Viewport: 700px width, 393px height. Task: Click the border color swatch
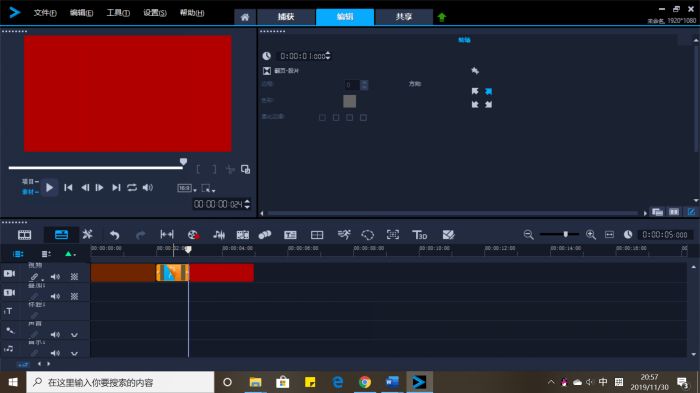point(350,101)
